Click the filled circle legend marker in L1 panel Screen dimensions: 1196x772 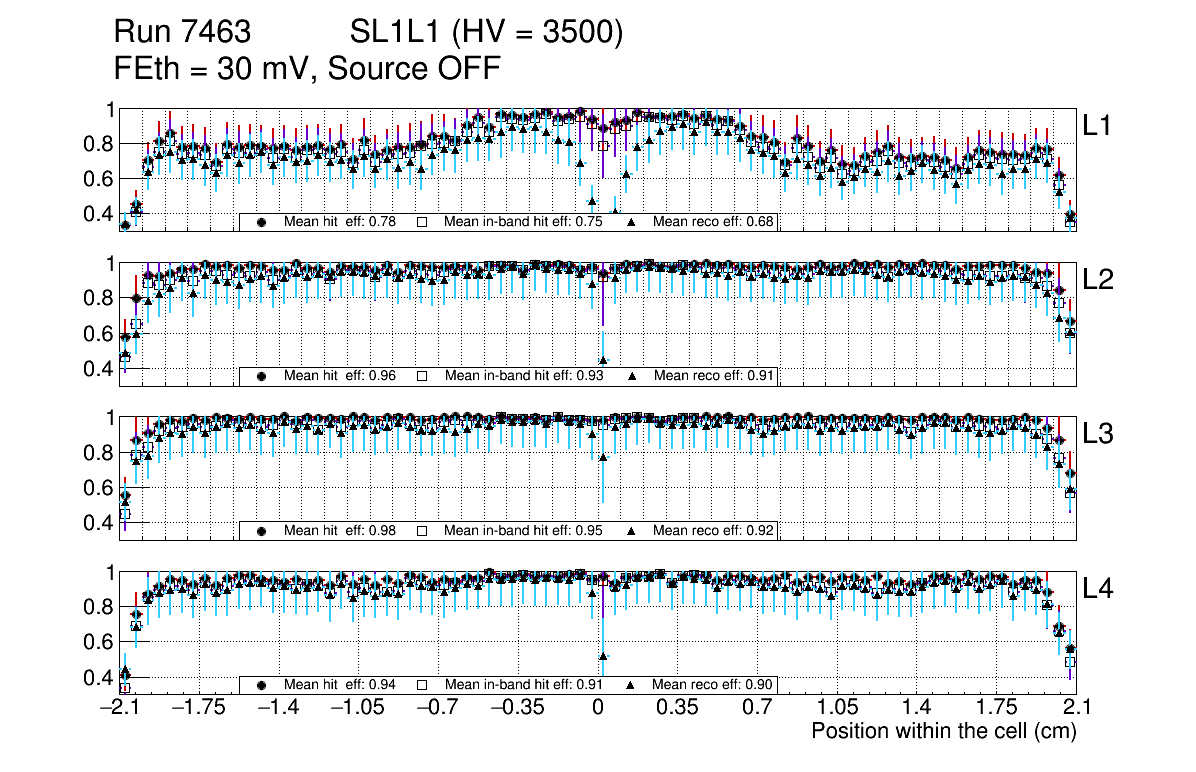(x=262, y=222)
